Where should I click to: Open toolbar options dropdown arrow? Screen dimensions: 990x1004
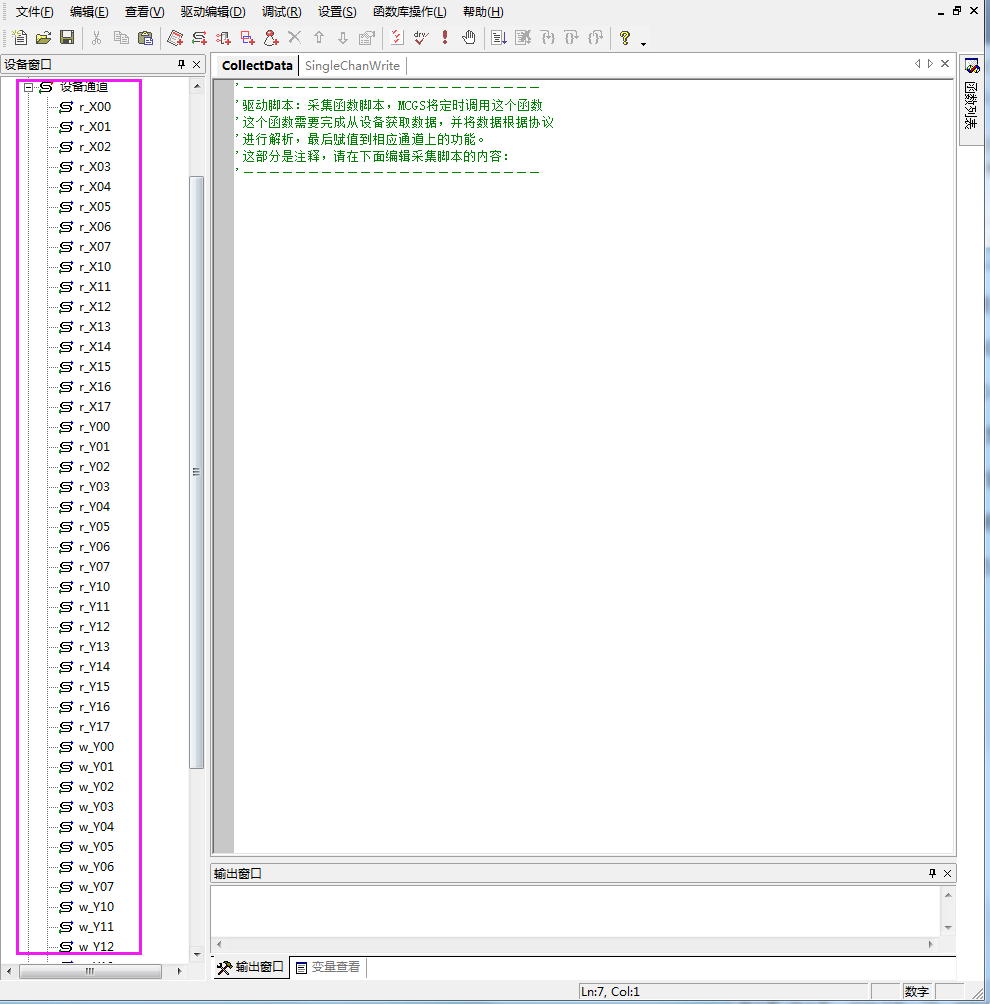coord(644,43)
